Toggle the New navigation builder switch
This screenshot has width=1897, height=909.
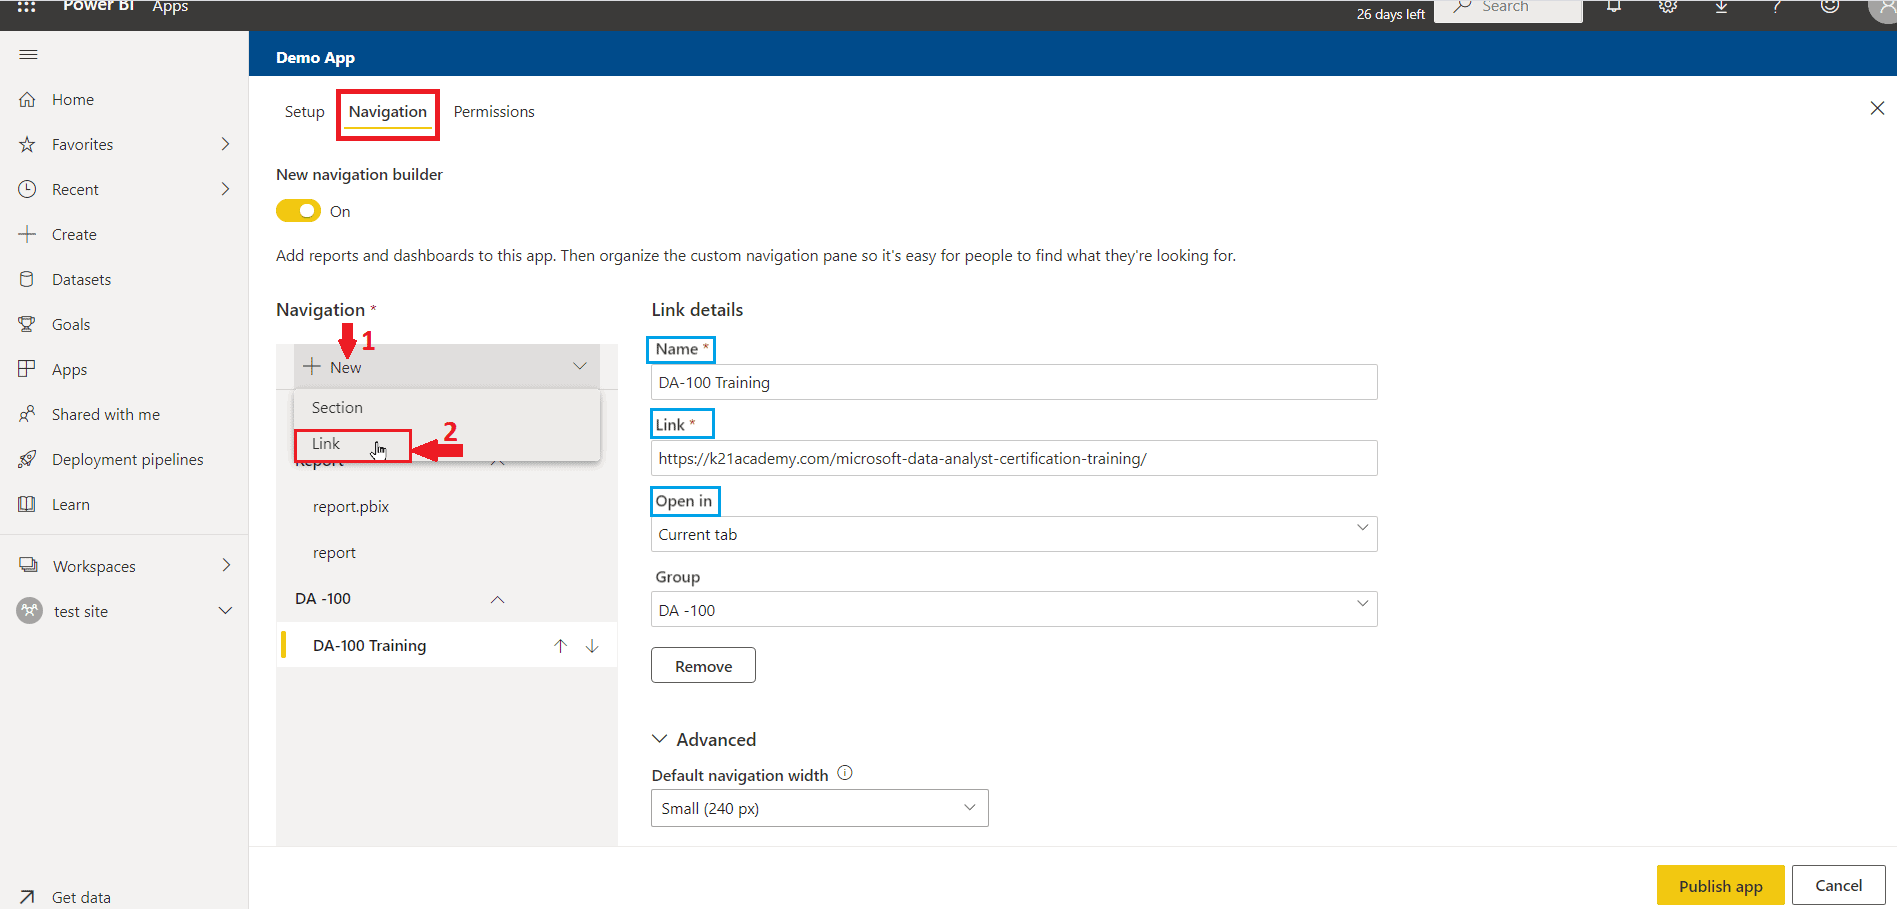coord(298,211)
